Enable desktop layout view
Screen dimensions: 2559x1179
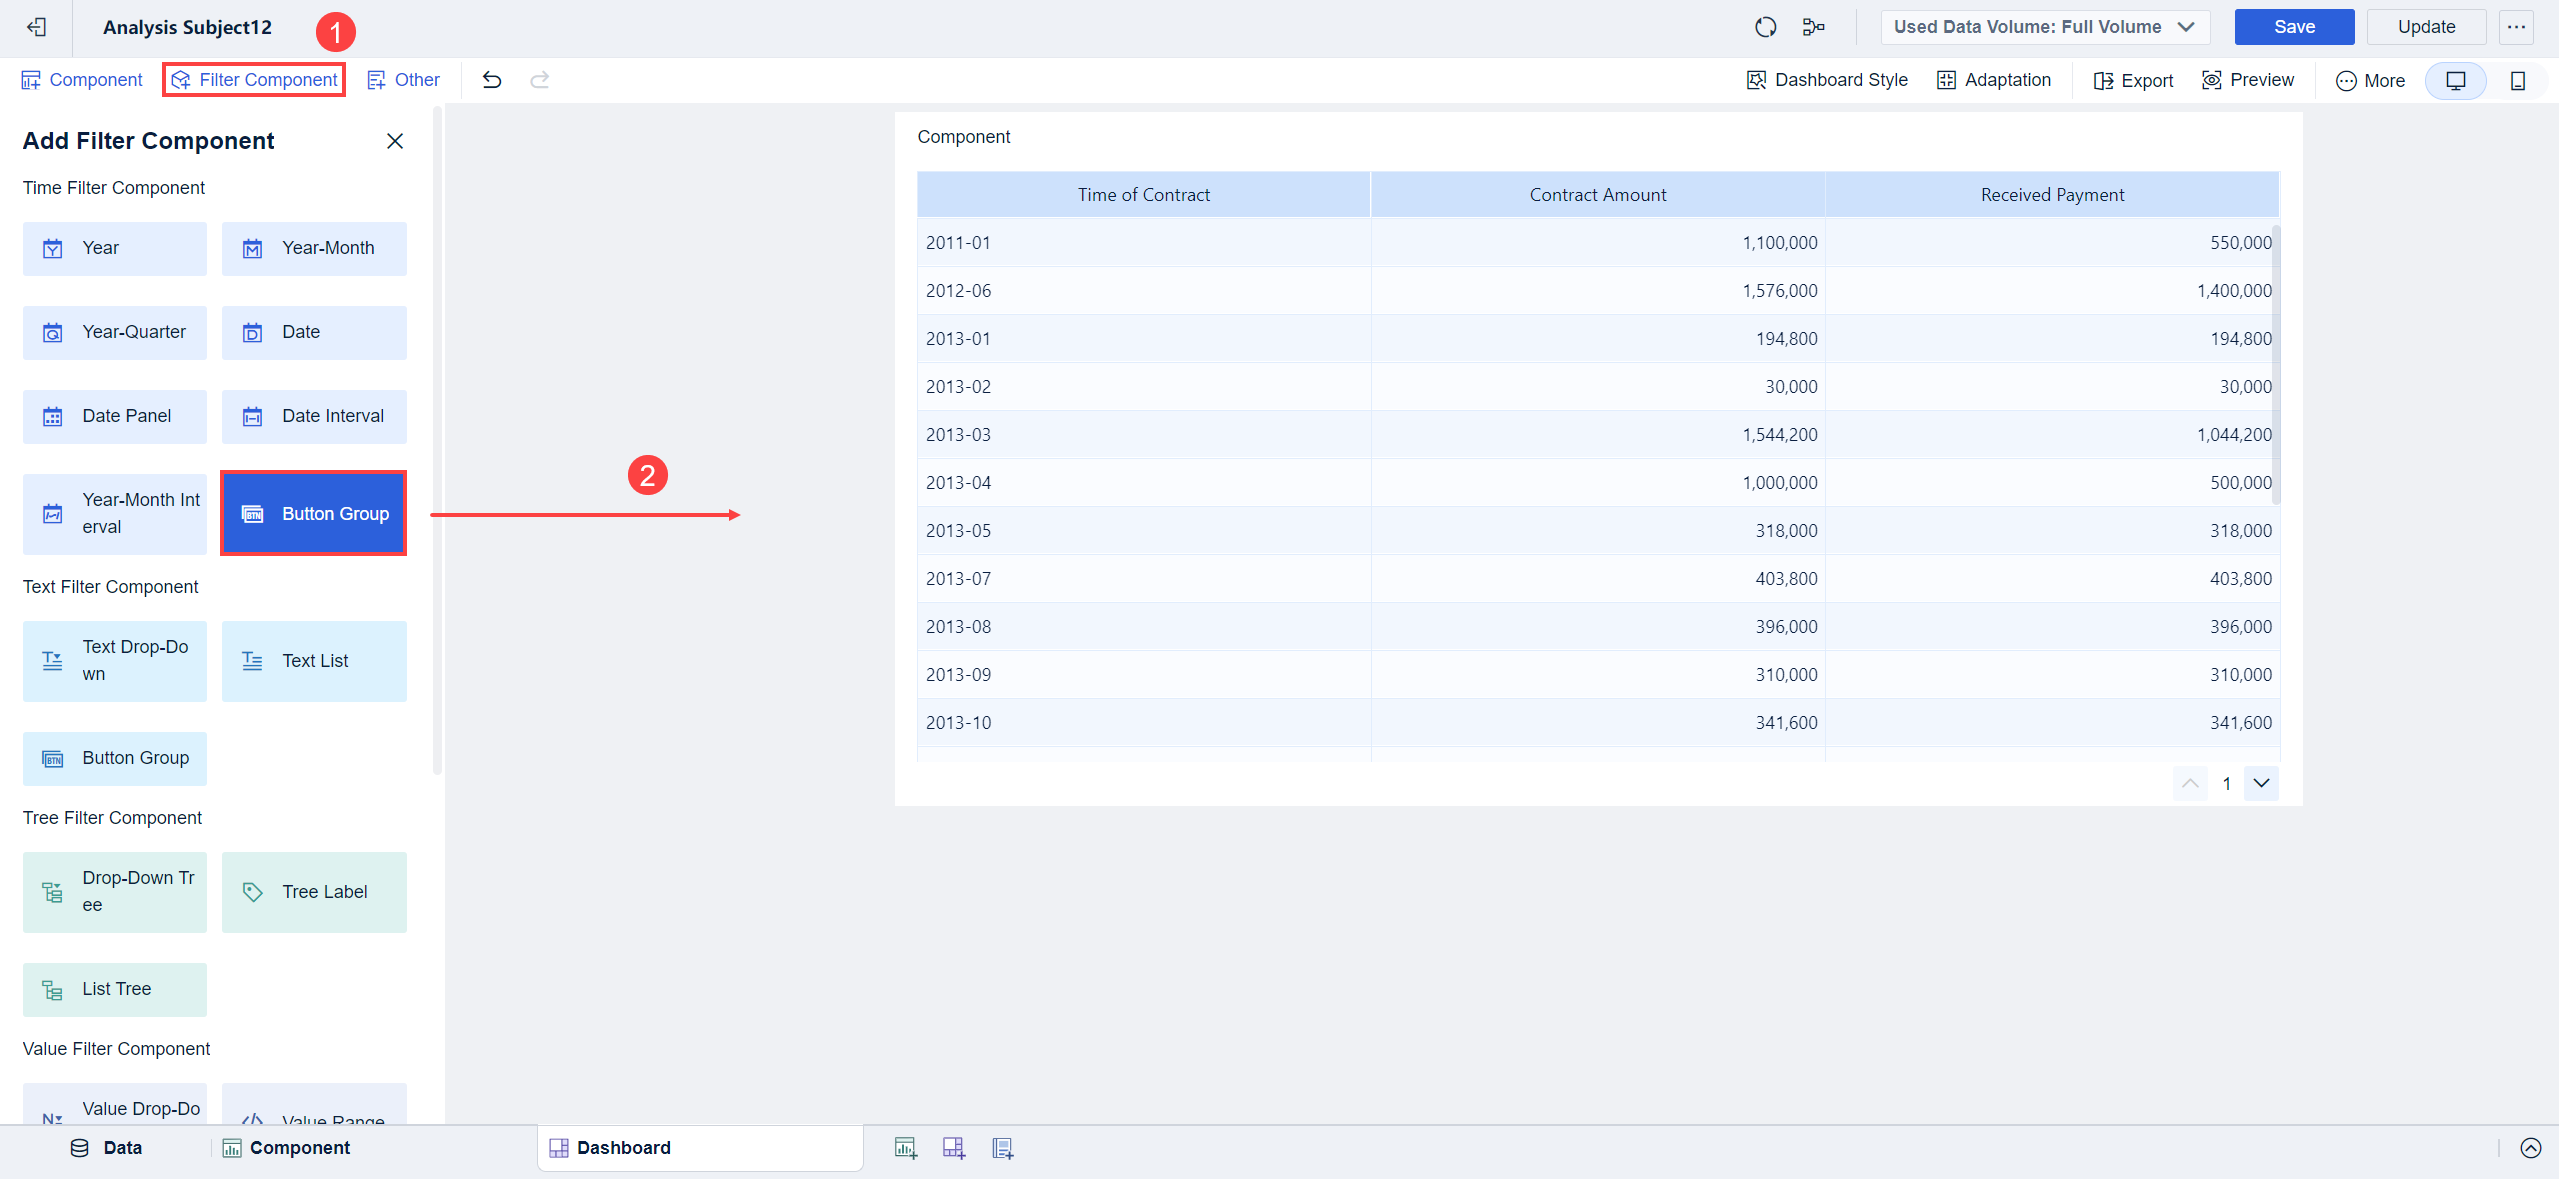(2456, 81)
